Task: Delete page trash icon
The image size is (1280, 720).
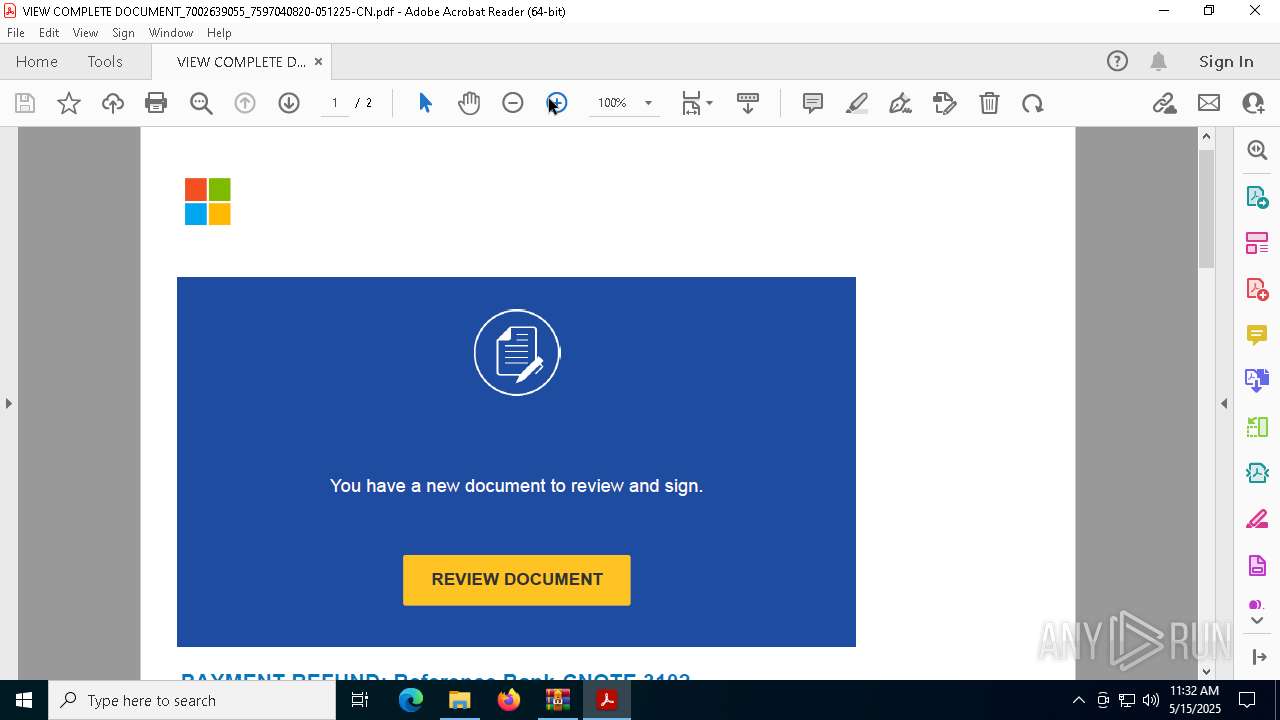Action: 989,103
